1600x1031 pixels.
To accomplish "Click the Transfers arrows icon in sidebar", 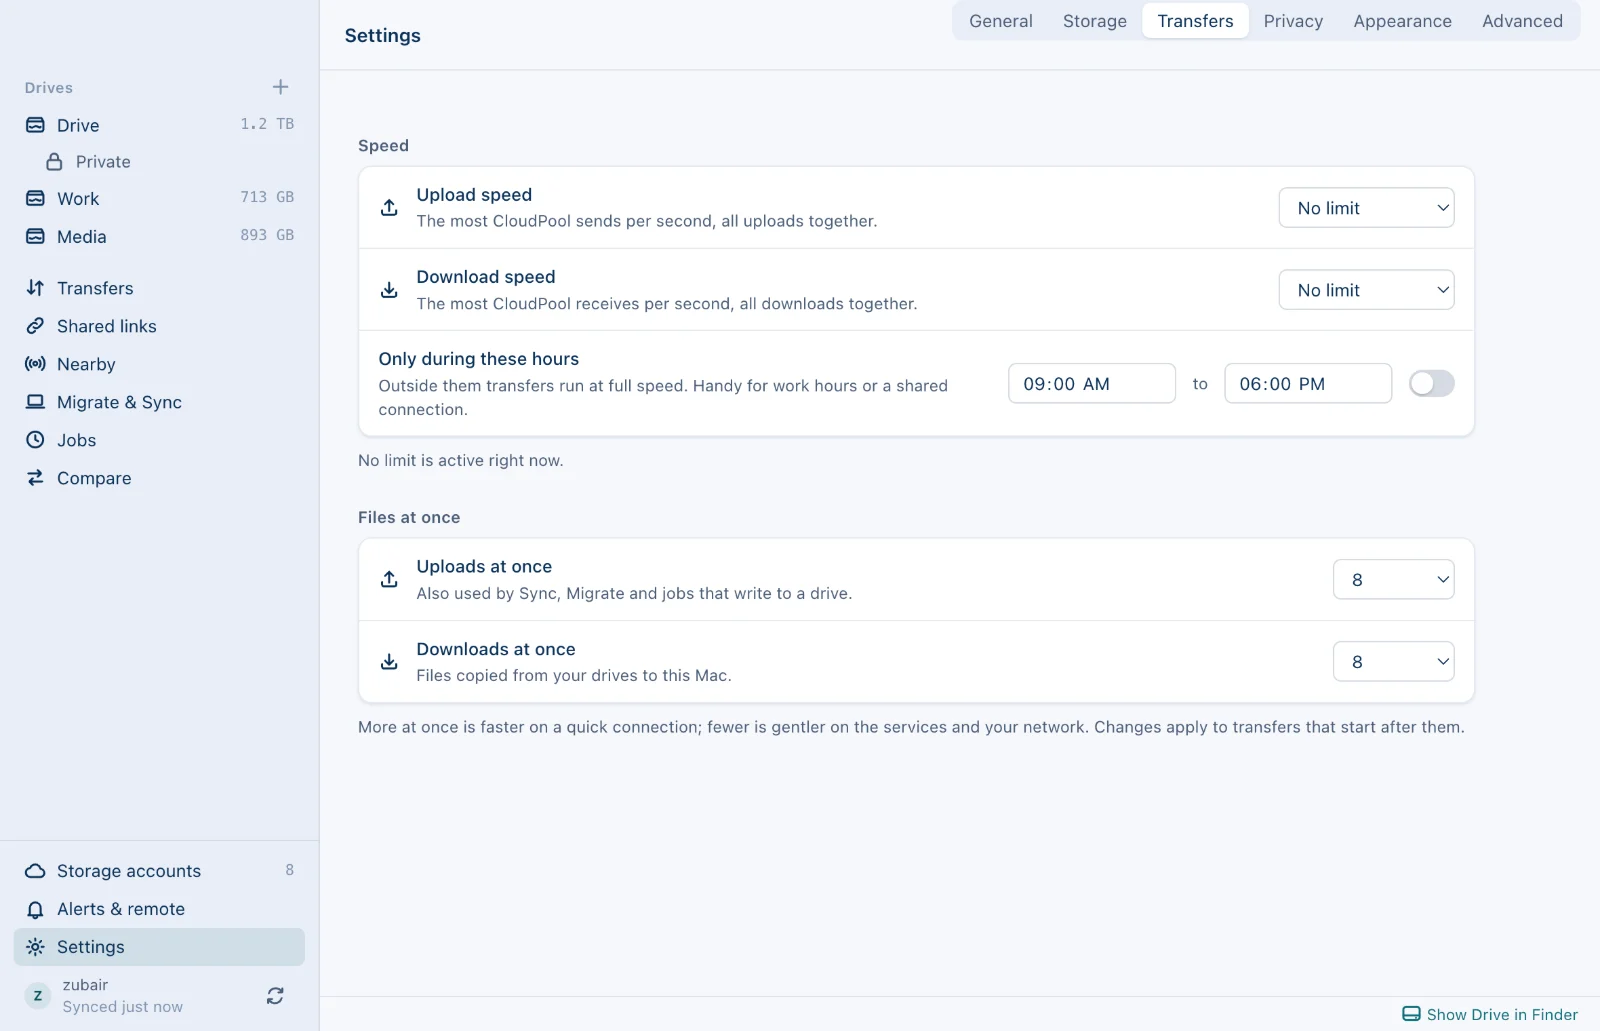I will point(35,288).
